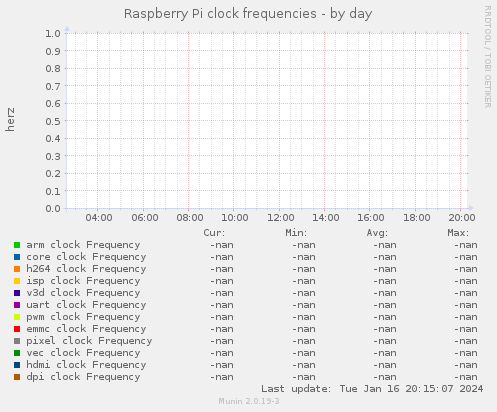This screenshot has width=497, height=412.
Task: Select the 'h264 clock Frequency' legend label
Action: (x=86, y=269)
